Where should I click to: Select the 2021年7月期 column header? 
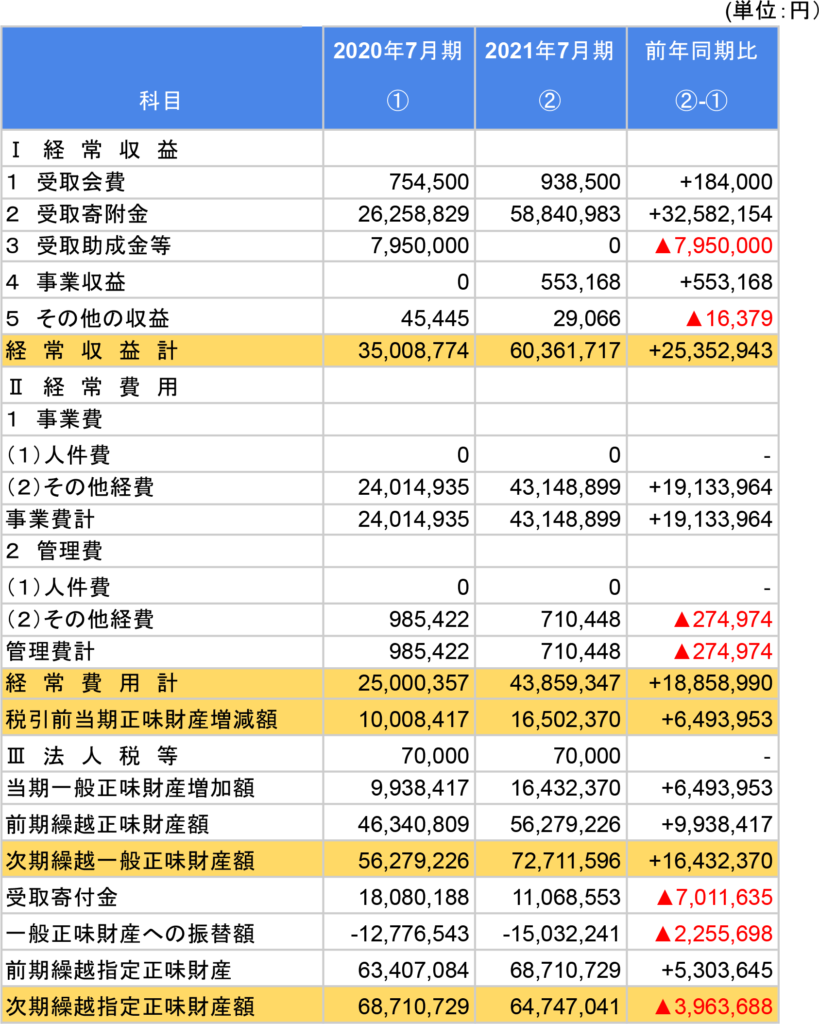[x=549, y=51]
